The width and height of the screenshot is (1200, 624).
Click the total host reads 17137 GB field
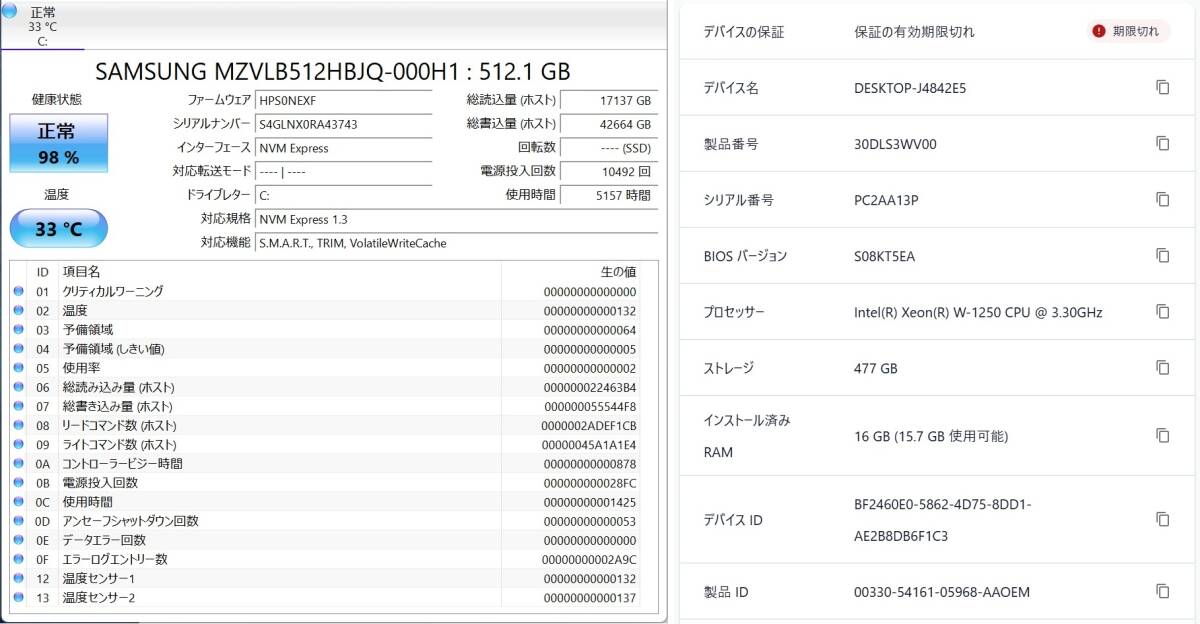[609, 100]
